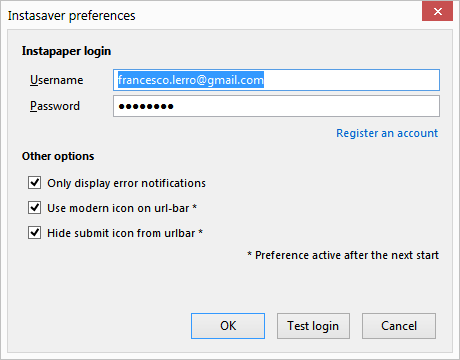Click the Test login button
Viewport: 460px width, 360px height.
[x=313, y=326]
